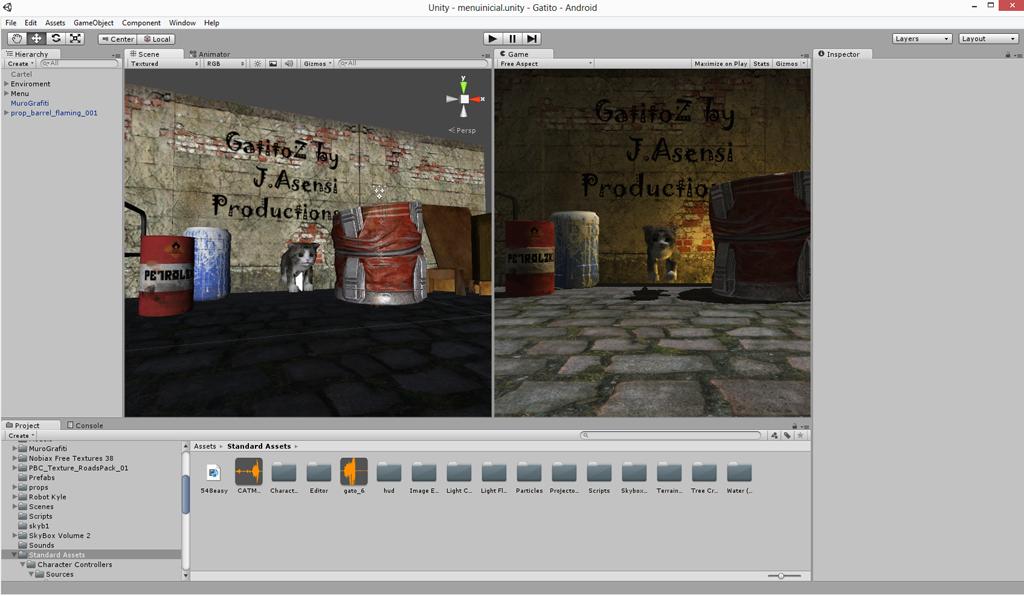Select the Move tool
Viewport: 1024px width, 596px height.
click(37, 39)
